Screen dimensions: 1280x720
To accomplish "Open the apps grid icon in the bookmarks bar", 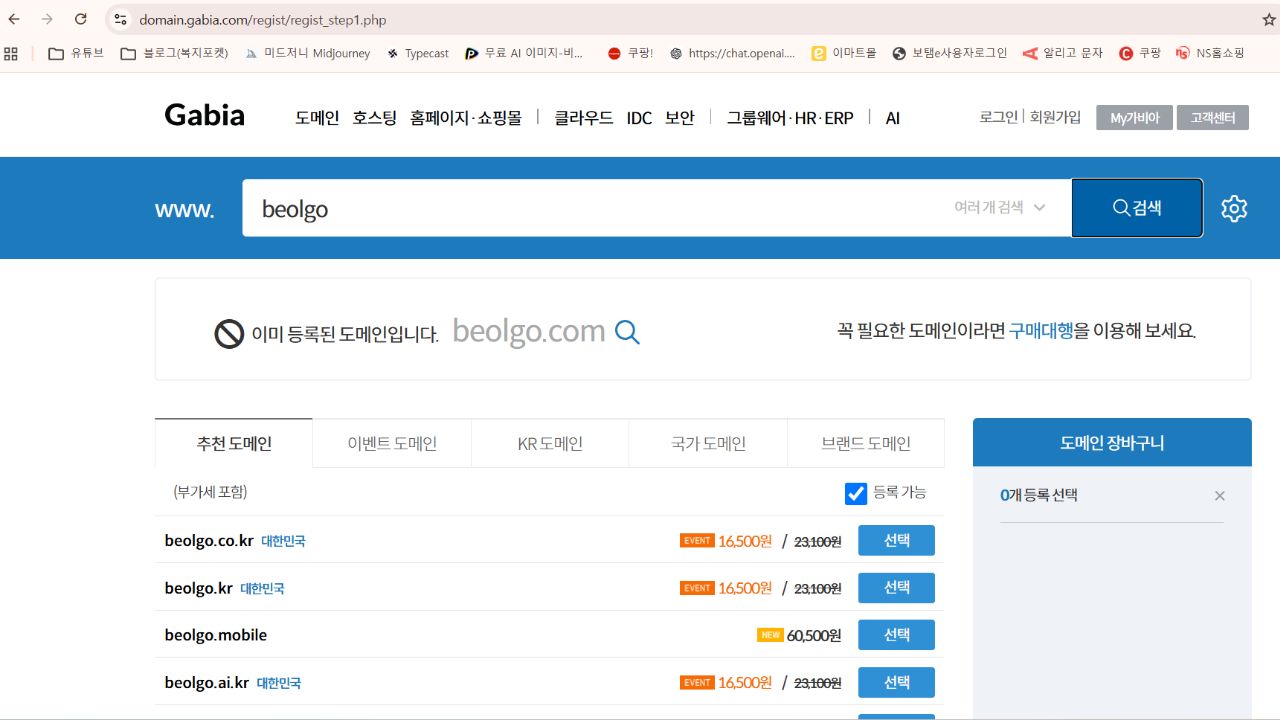I will pos(12,53).
